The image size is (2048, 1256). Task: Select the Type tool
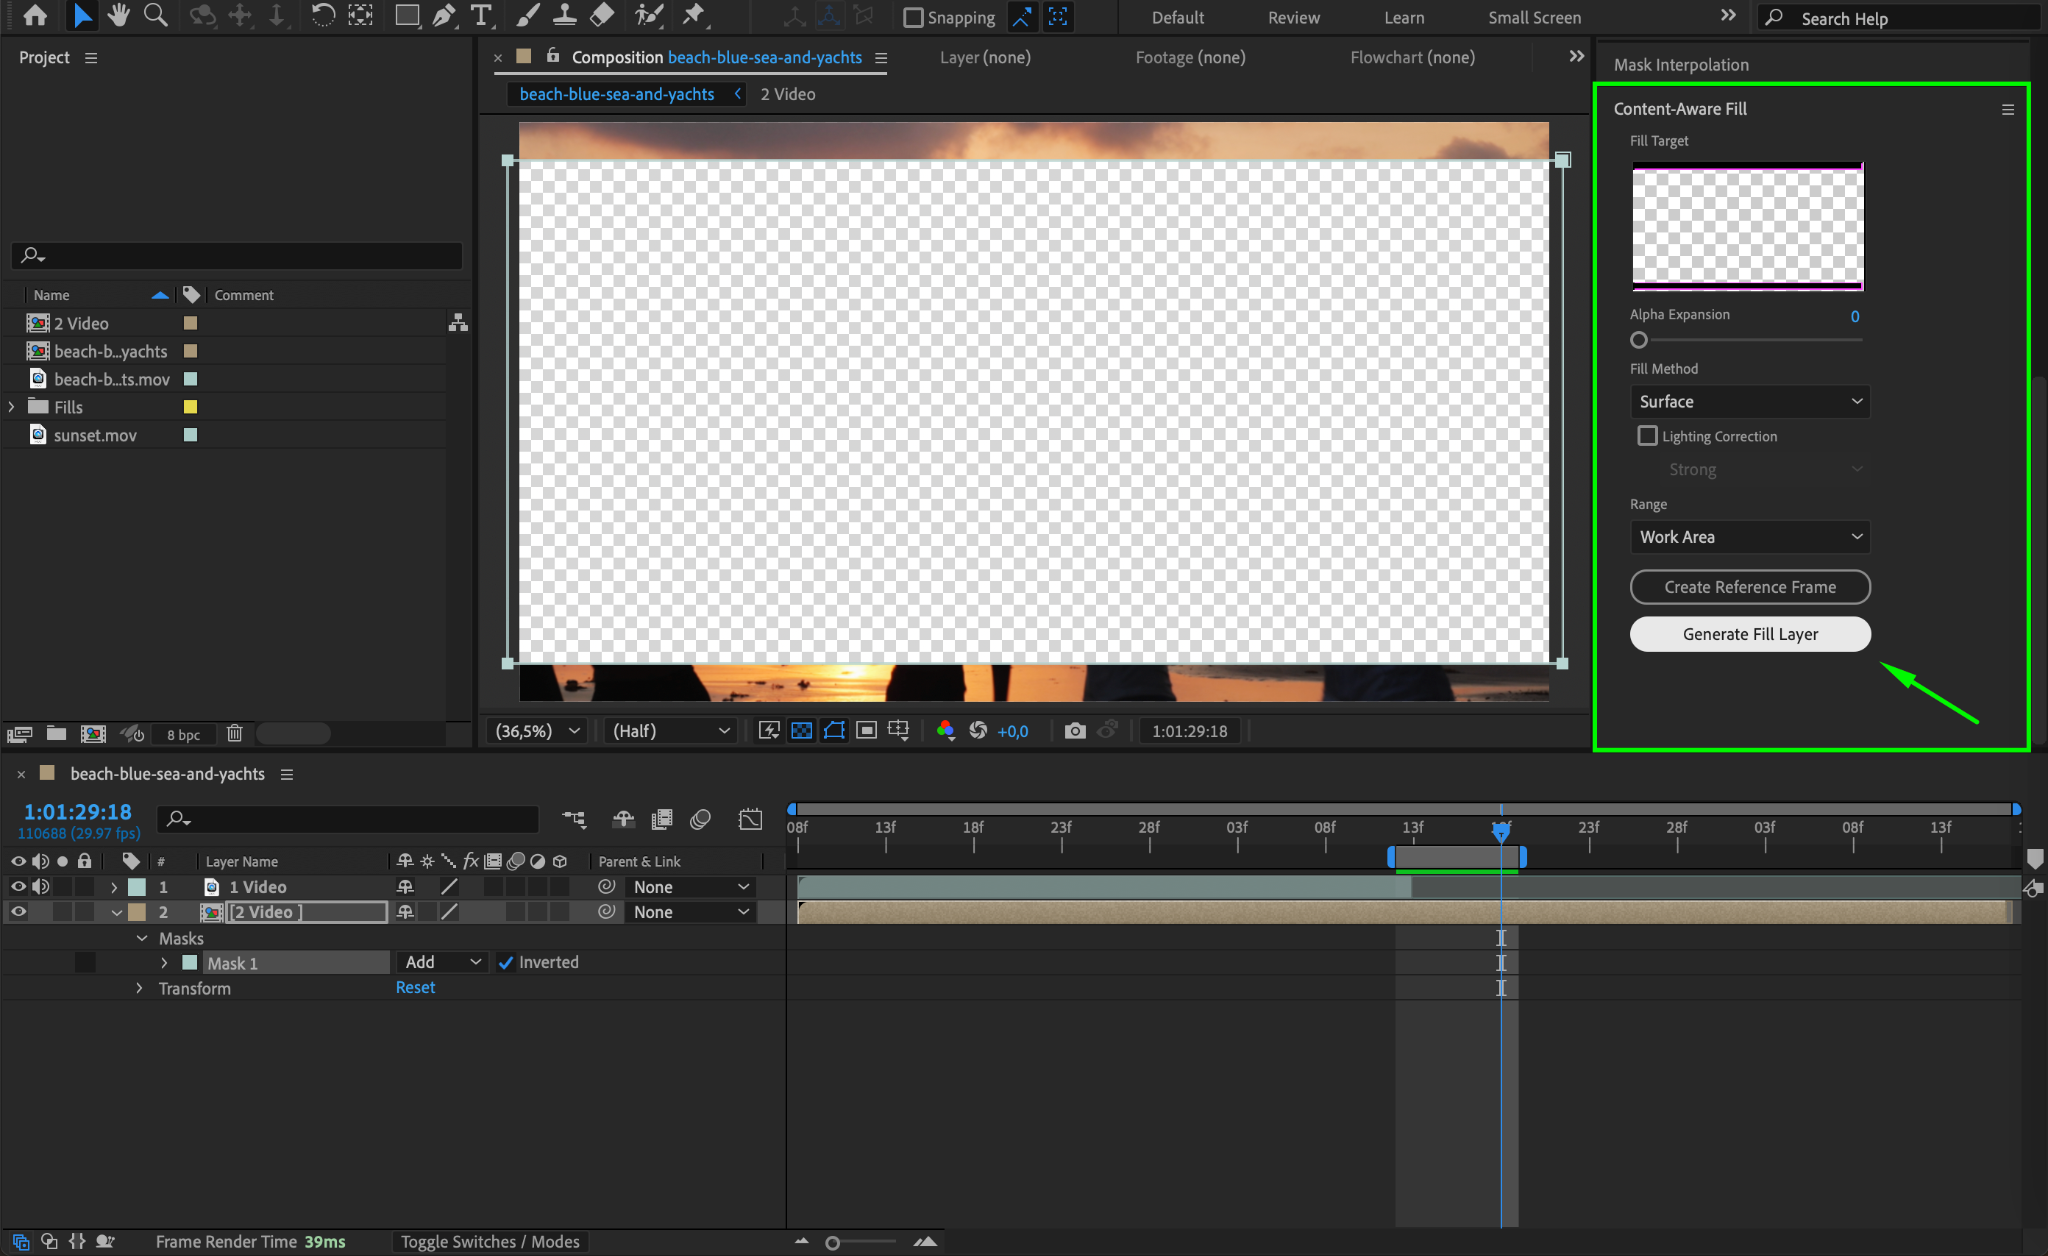tap(481, 16)
